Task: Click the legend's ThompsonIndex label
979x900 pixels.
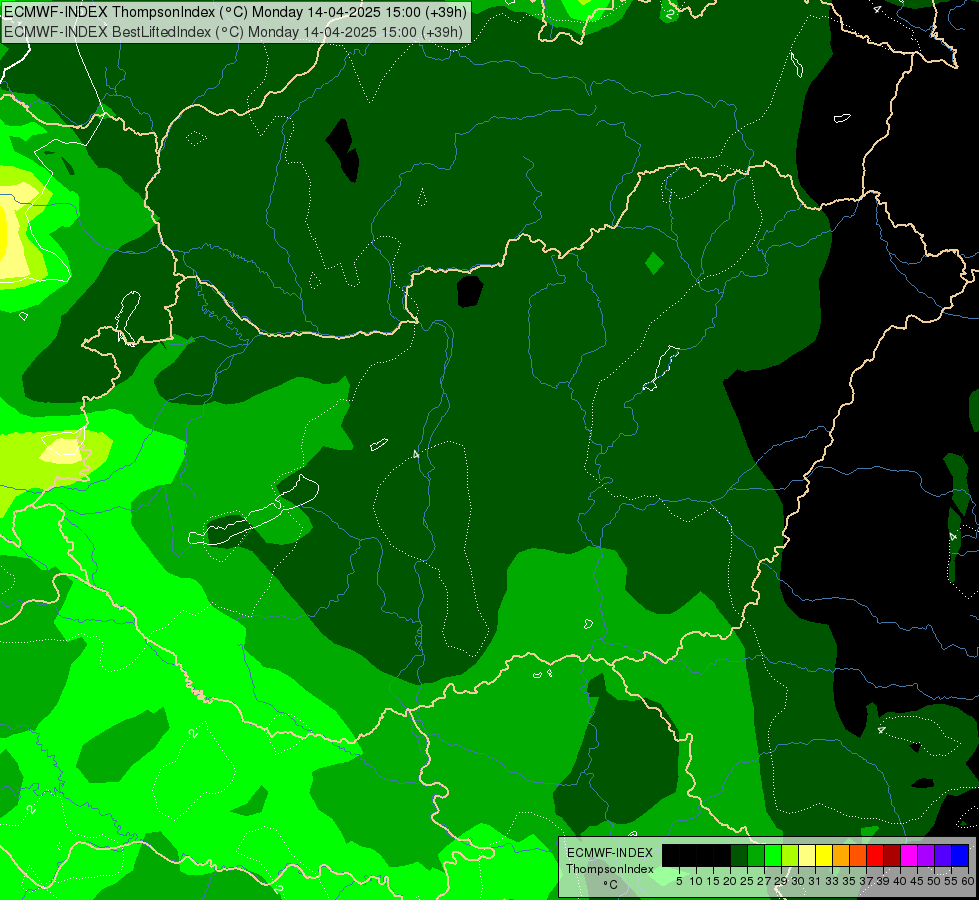Action: pos(610,869)
